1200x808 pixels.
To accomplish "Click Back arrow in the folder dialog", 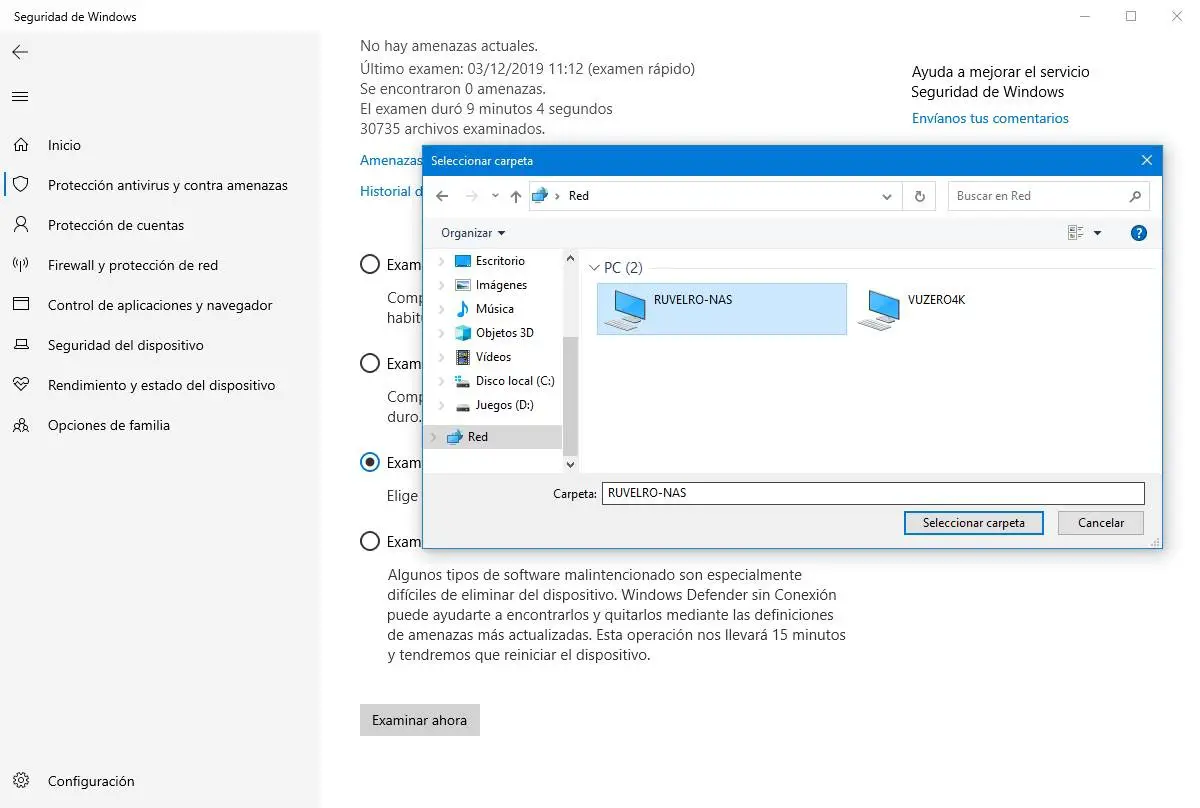I will coord(442,196).
